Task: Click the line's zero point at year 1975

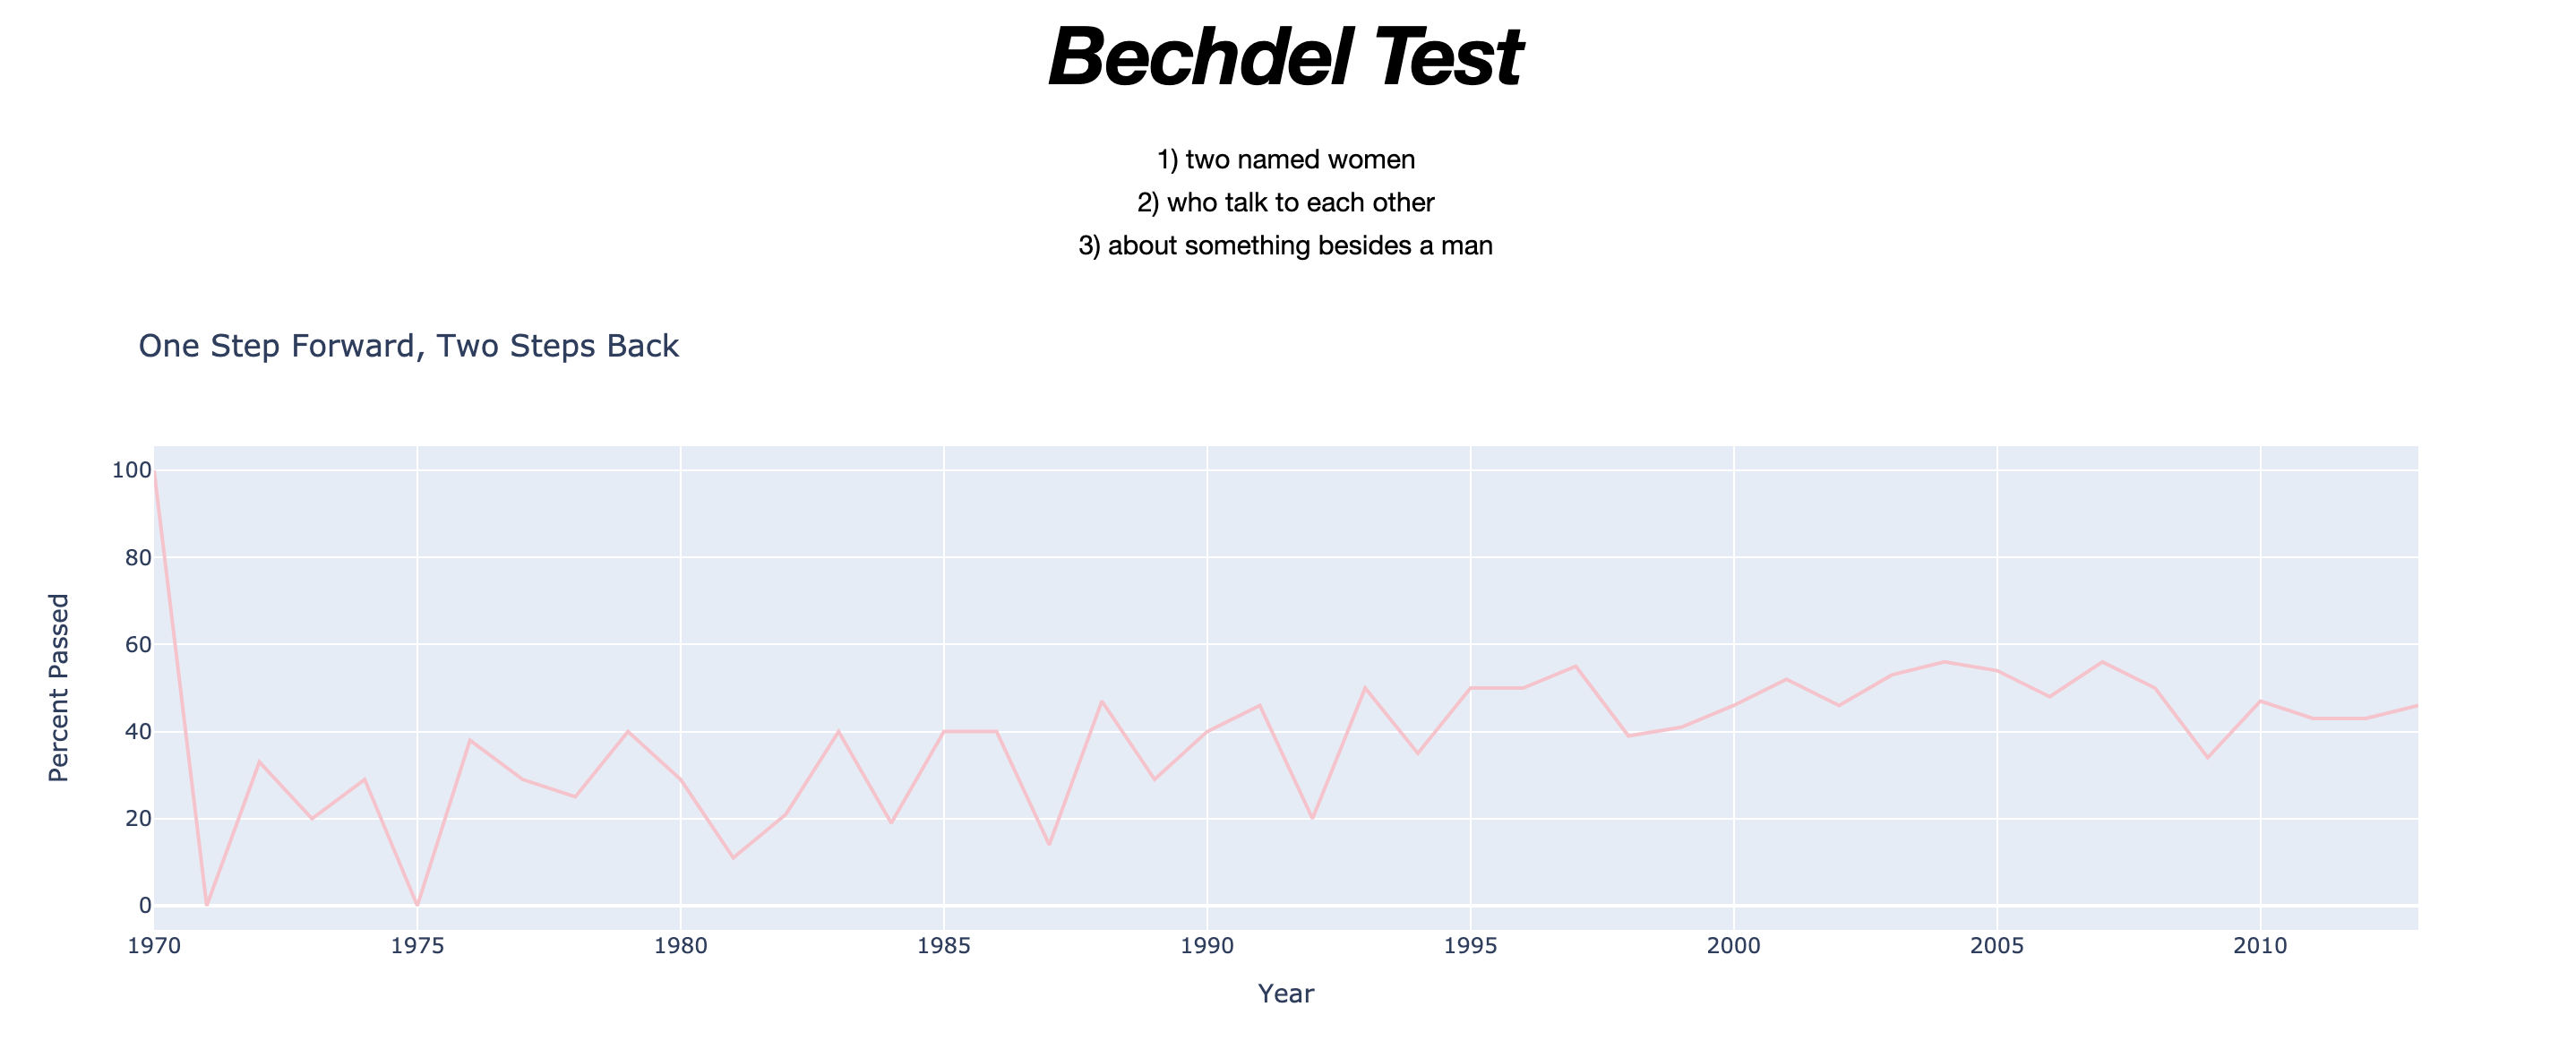Action: click(x=417, y=905)
